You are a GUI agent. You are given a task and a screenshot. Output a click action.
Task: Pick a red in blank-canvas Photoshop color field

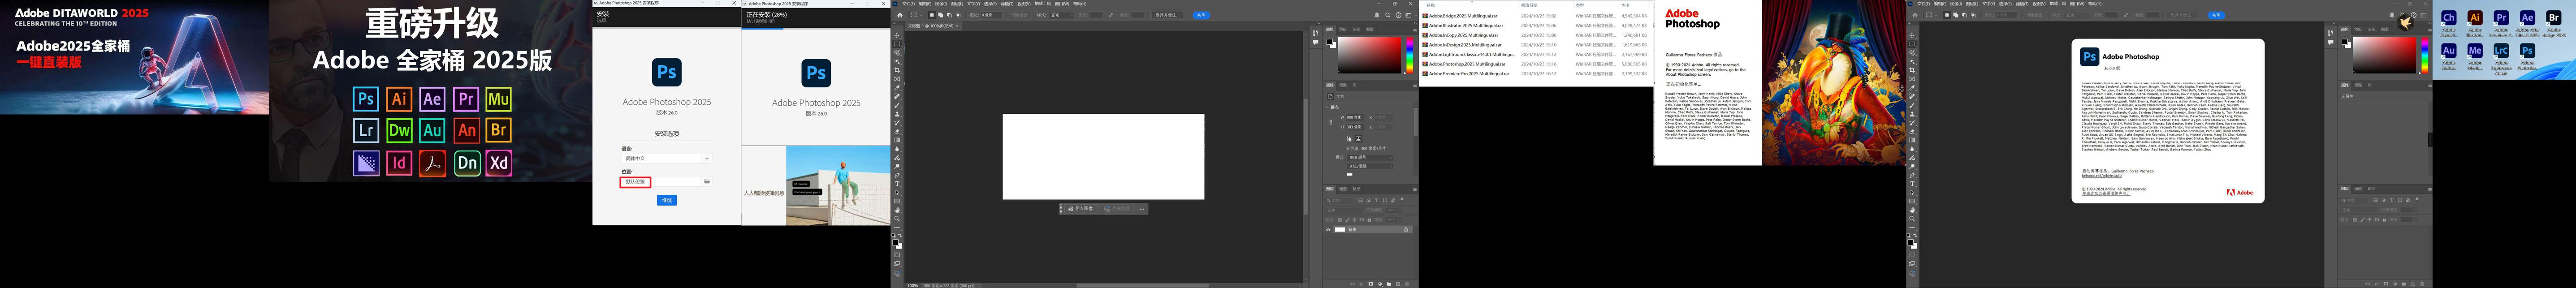click(x=1370, y=56)
